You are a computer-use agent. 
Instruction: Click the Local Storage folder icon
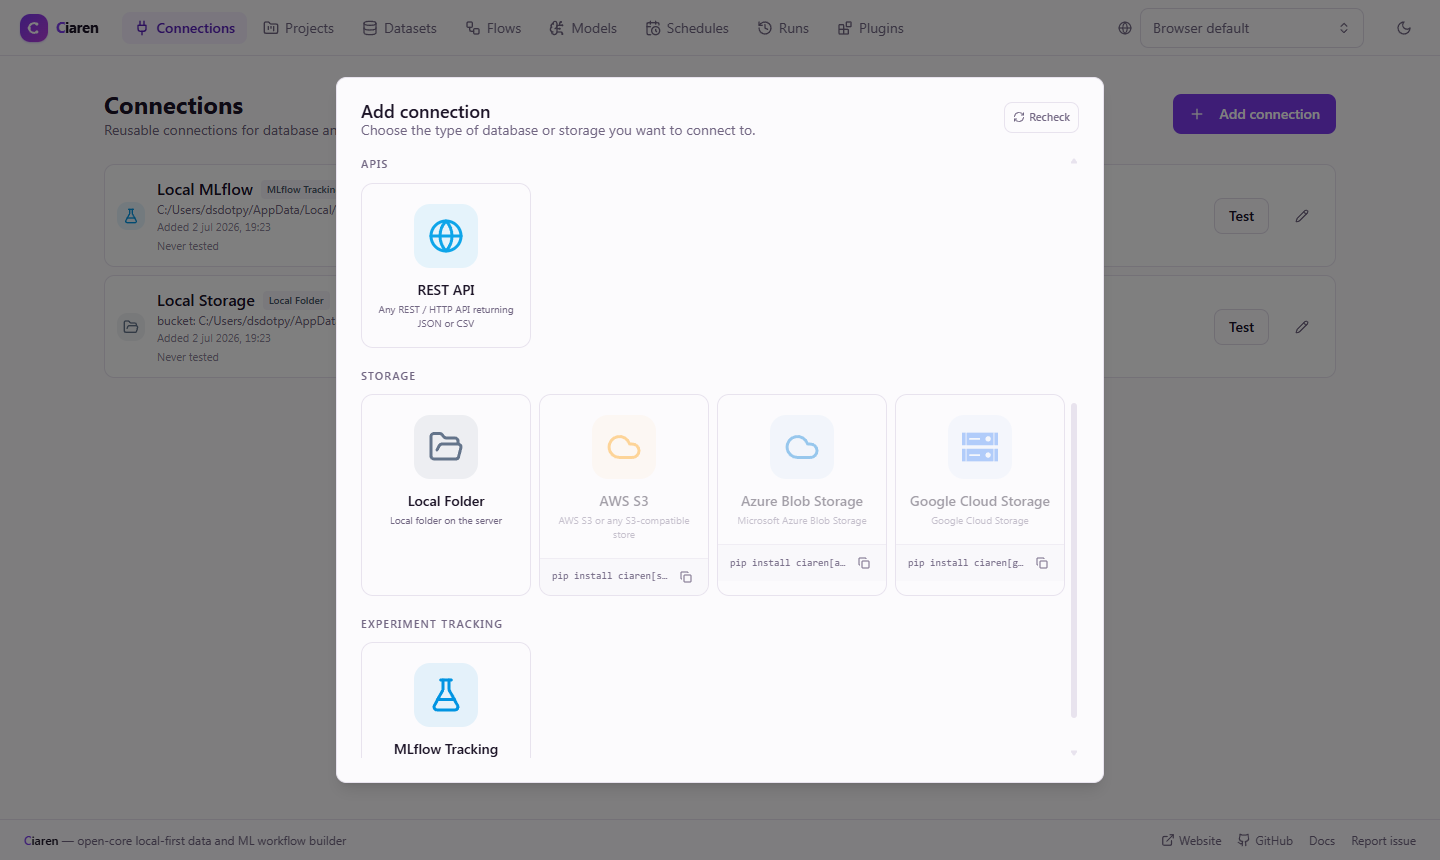click(x=131, y=327)
